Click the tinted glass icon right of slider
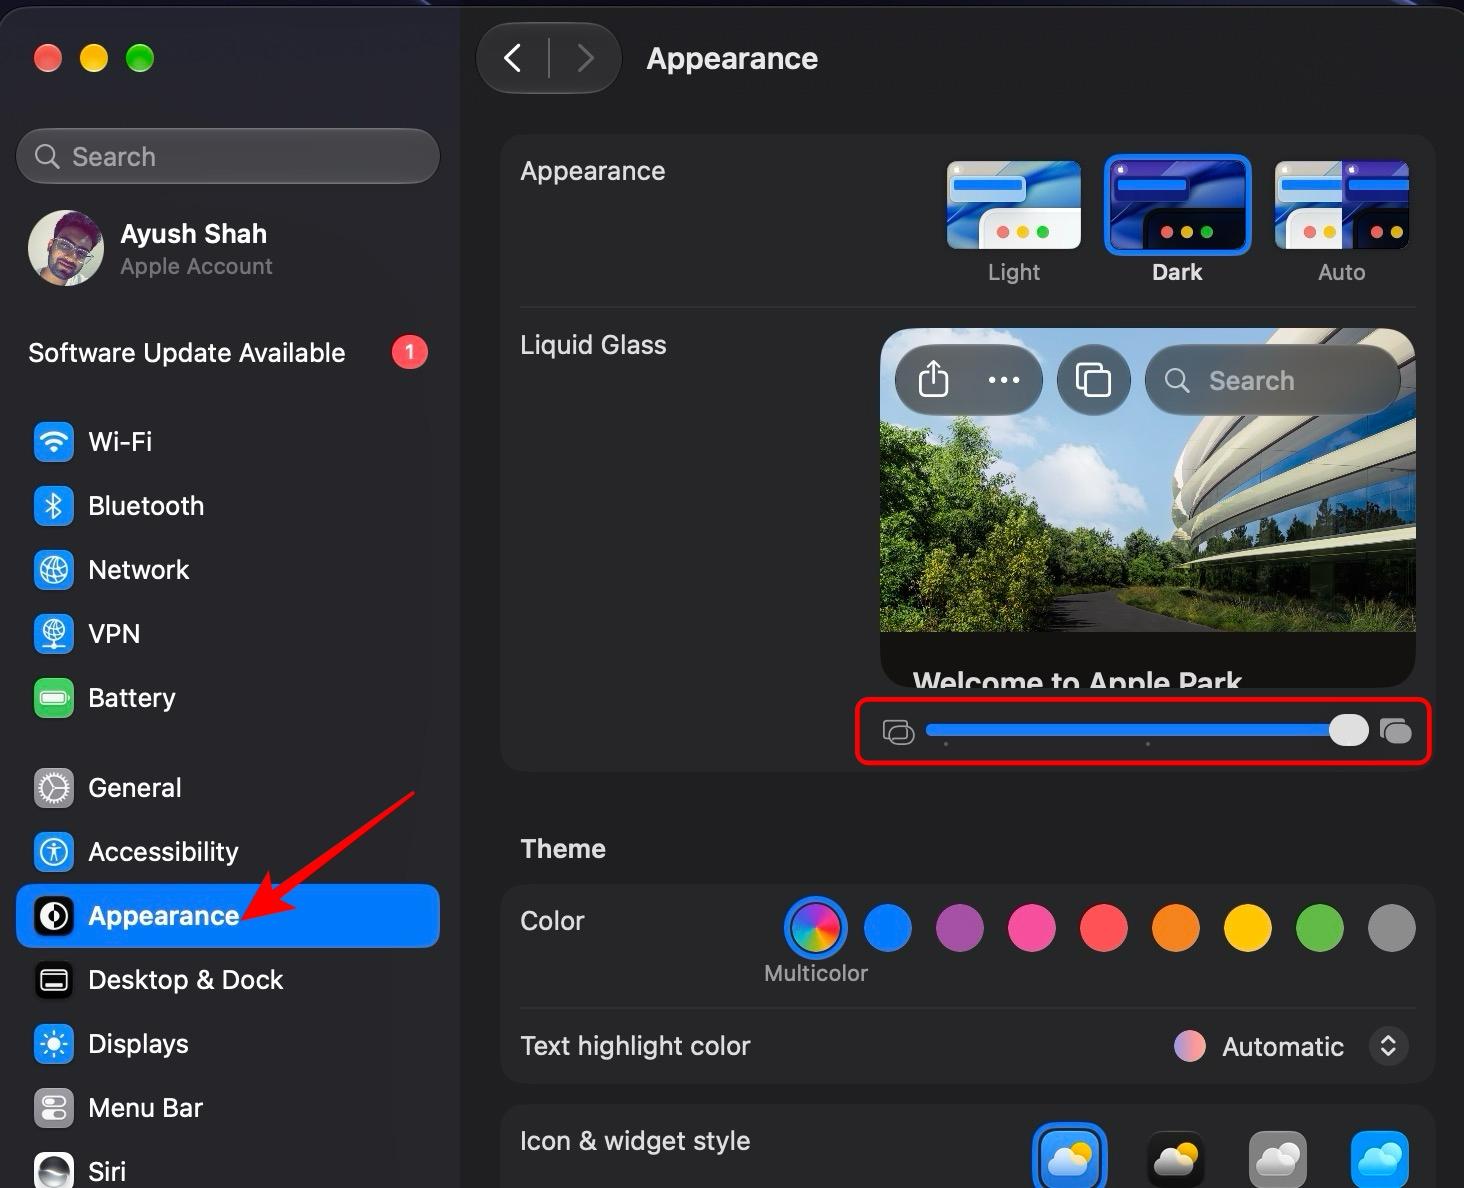The image size is (1464, 1188). click(x=1396, y=731)
